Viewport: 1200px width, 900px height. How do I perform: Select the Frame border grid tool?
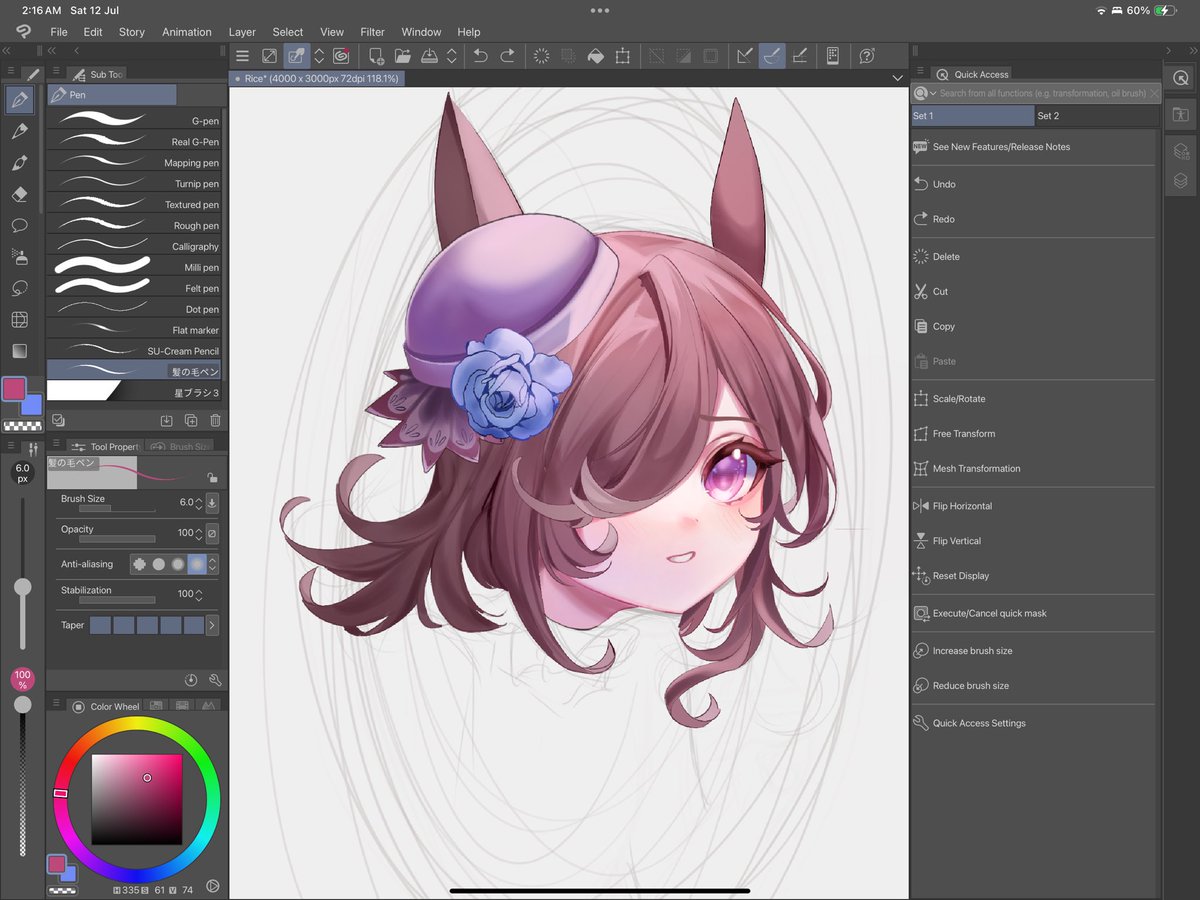pos(19,320)
